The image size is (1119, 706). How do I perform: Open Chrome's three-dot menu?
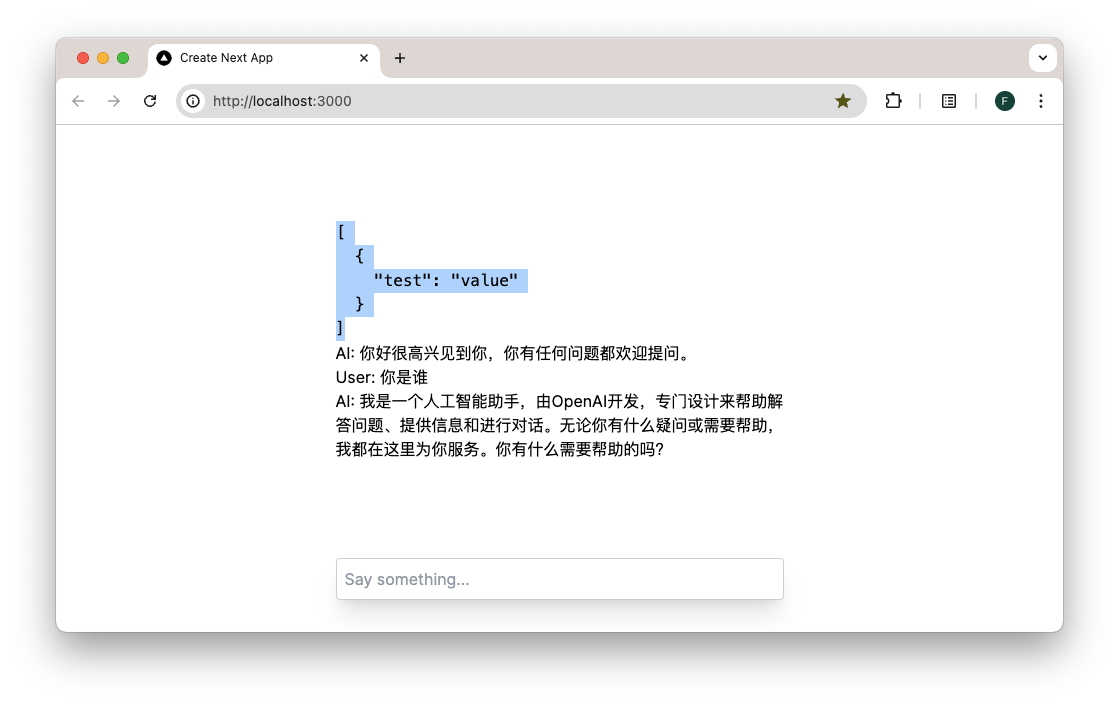[1041, 101]
